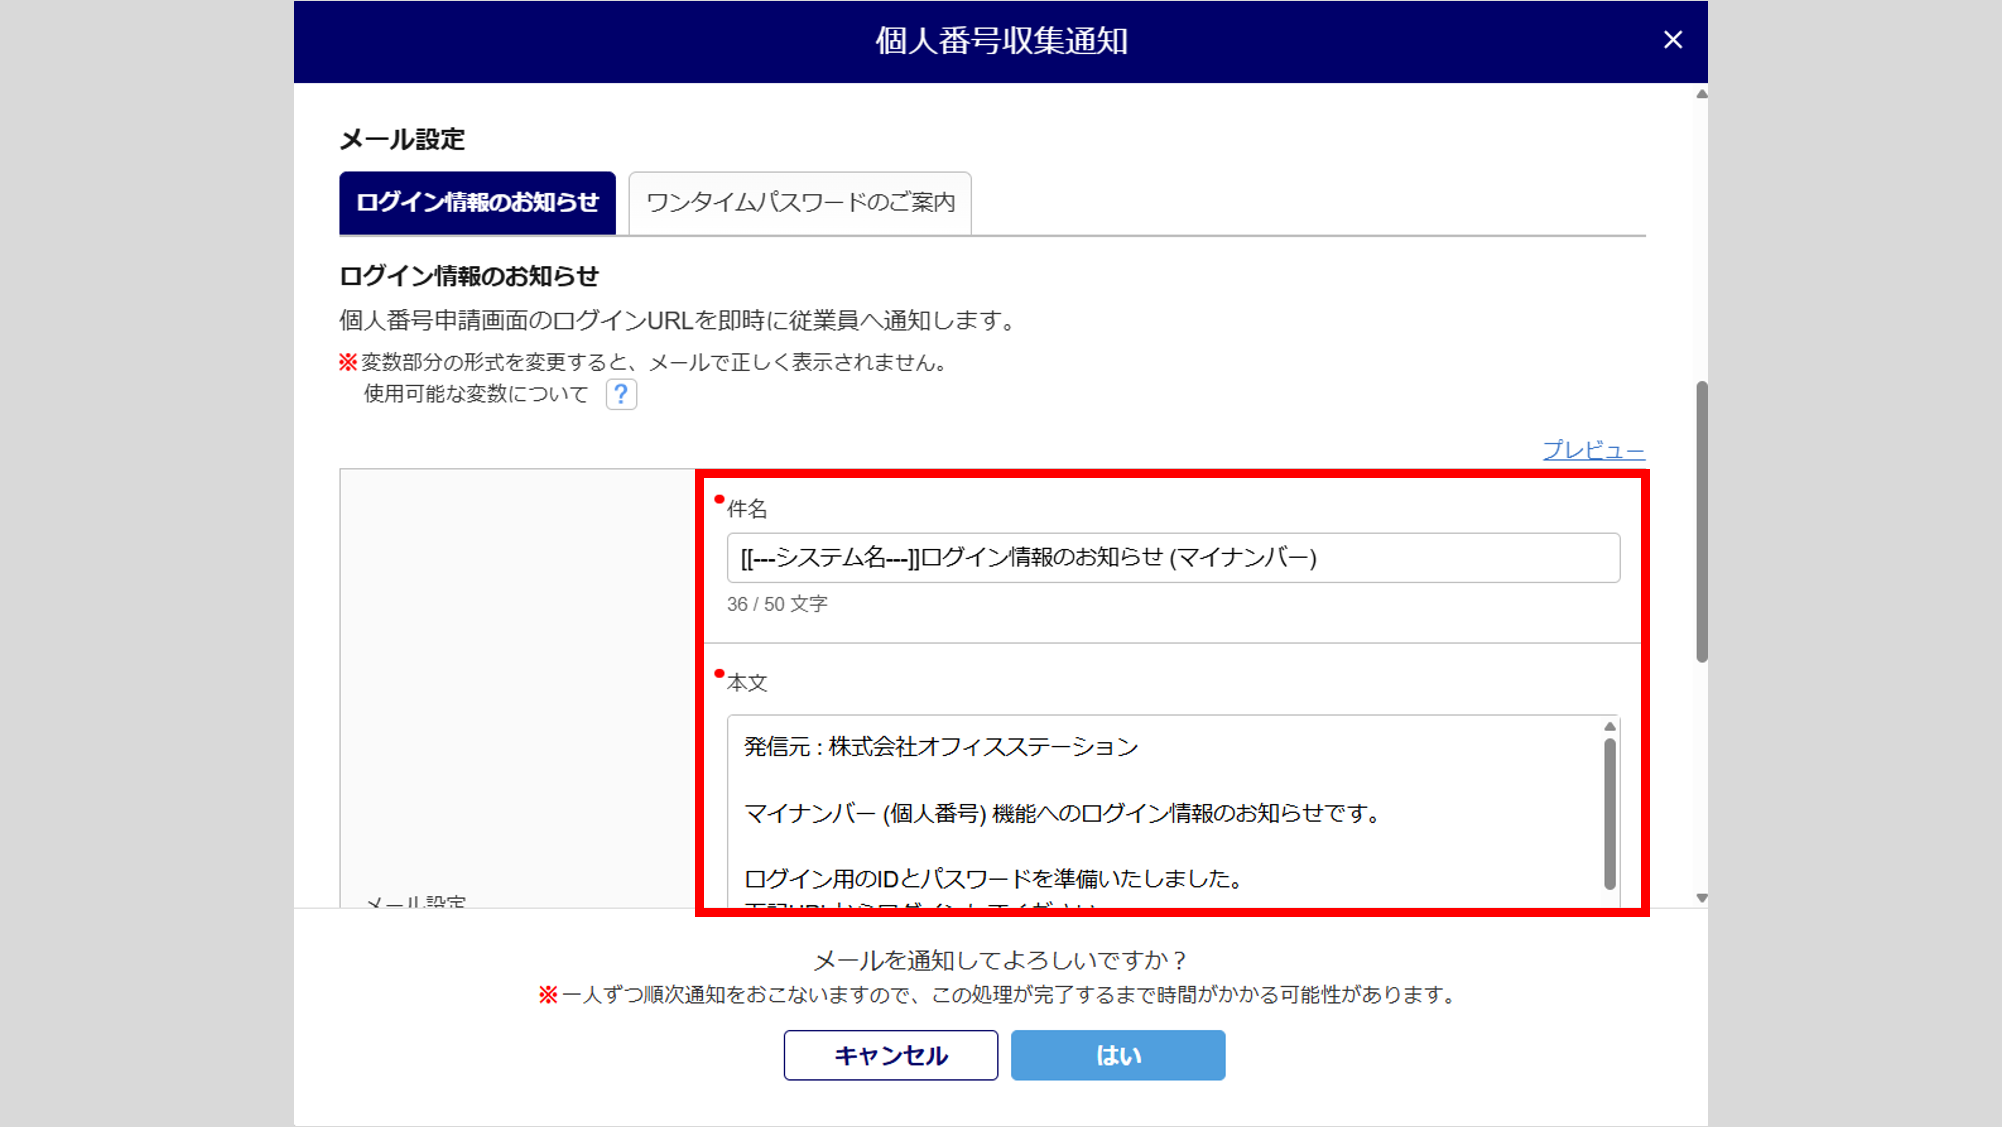Open the ワンタイムパスワードのご案内 tab

[800, 203]
